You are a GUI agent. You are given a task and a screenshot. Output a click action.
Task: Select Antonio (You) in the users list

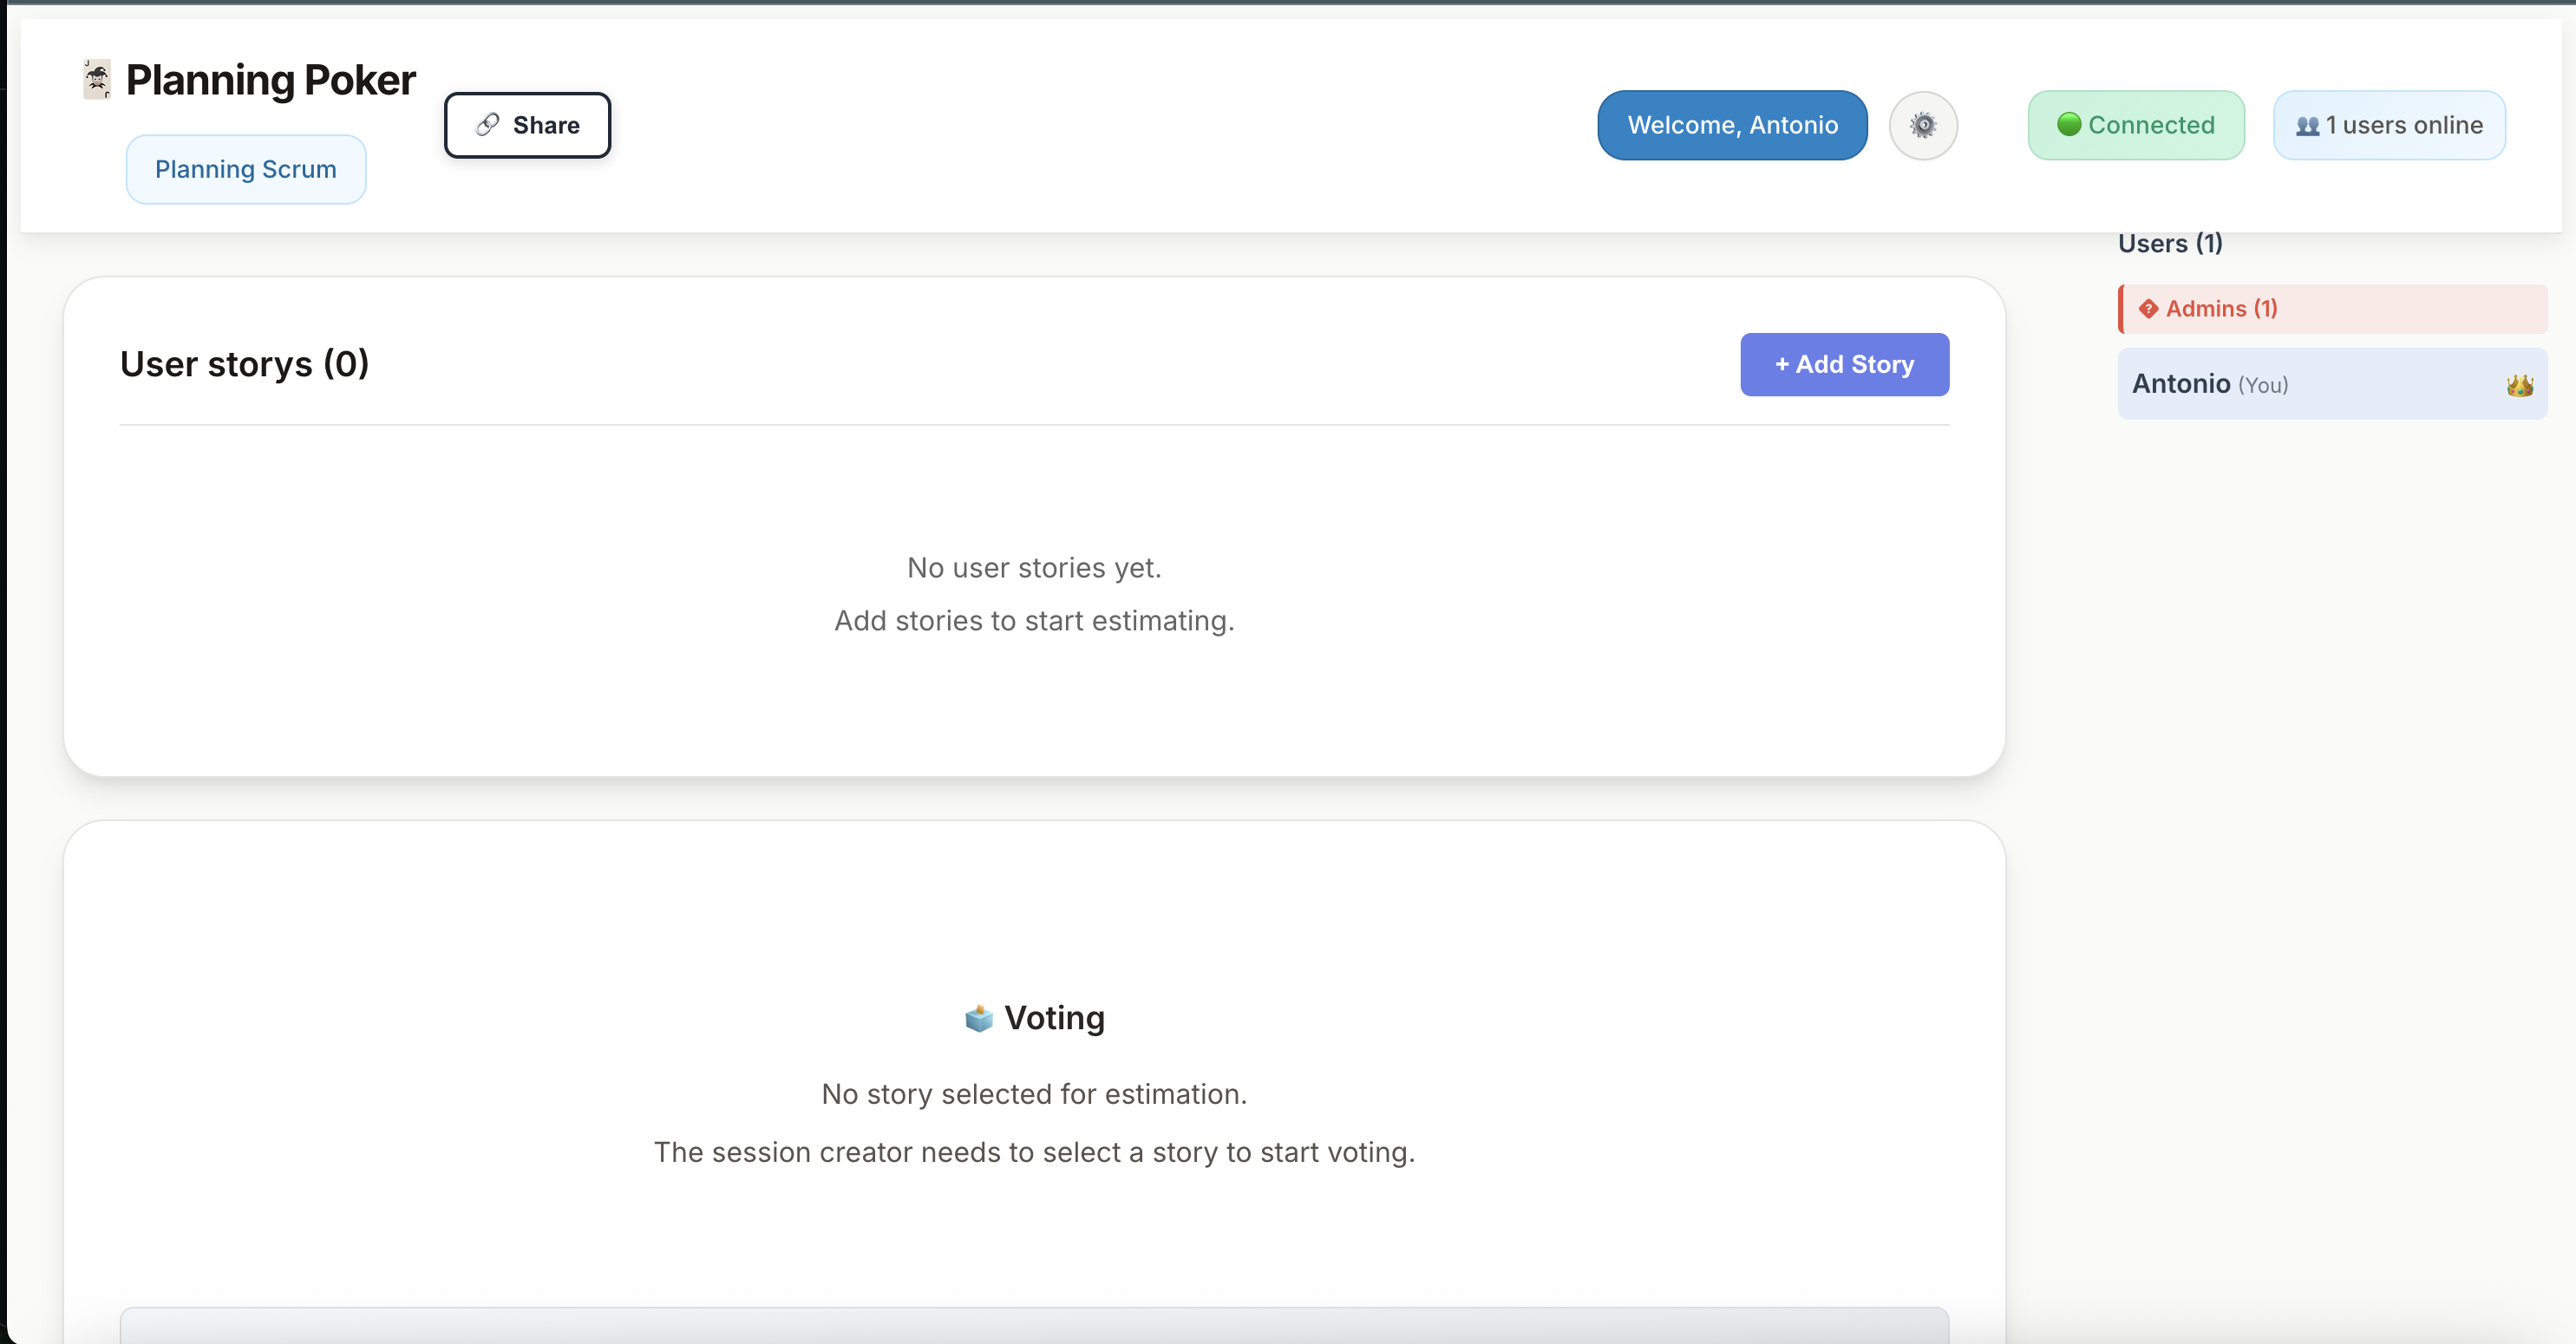click(2210, 384)
